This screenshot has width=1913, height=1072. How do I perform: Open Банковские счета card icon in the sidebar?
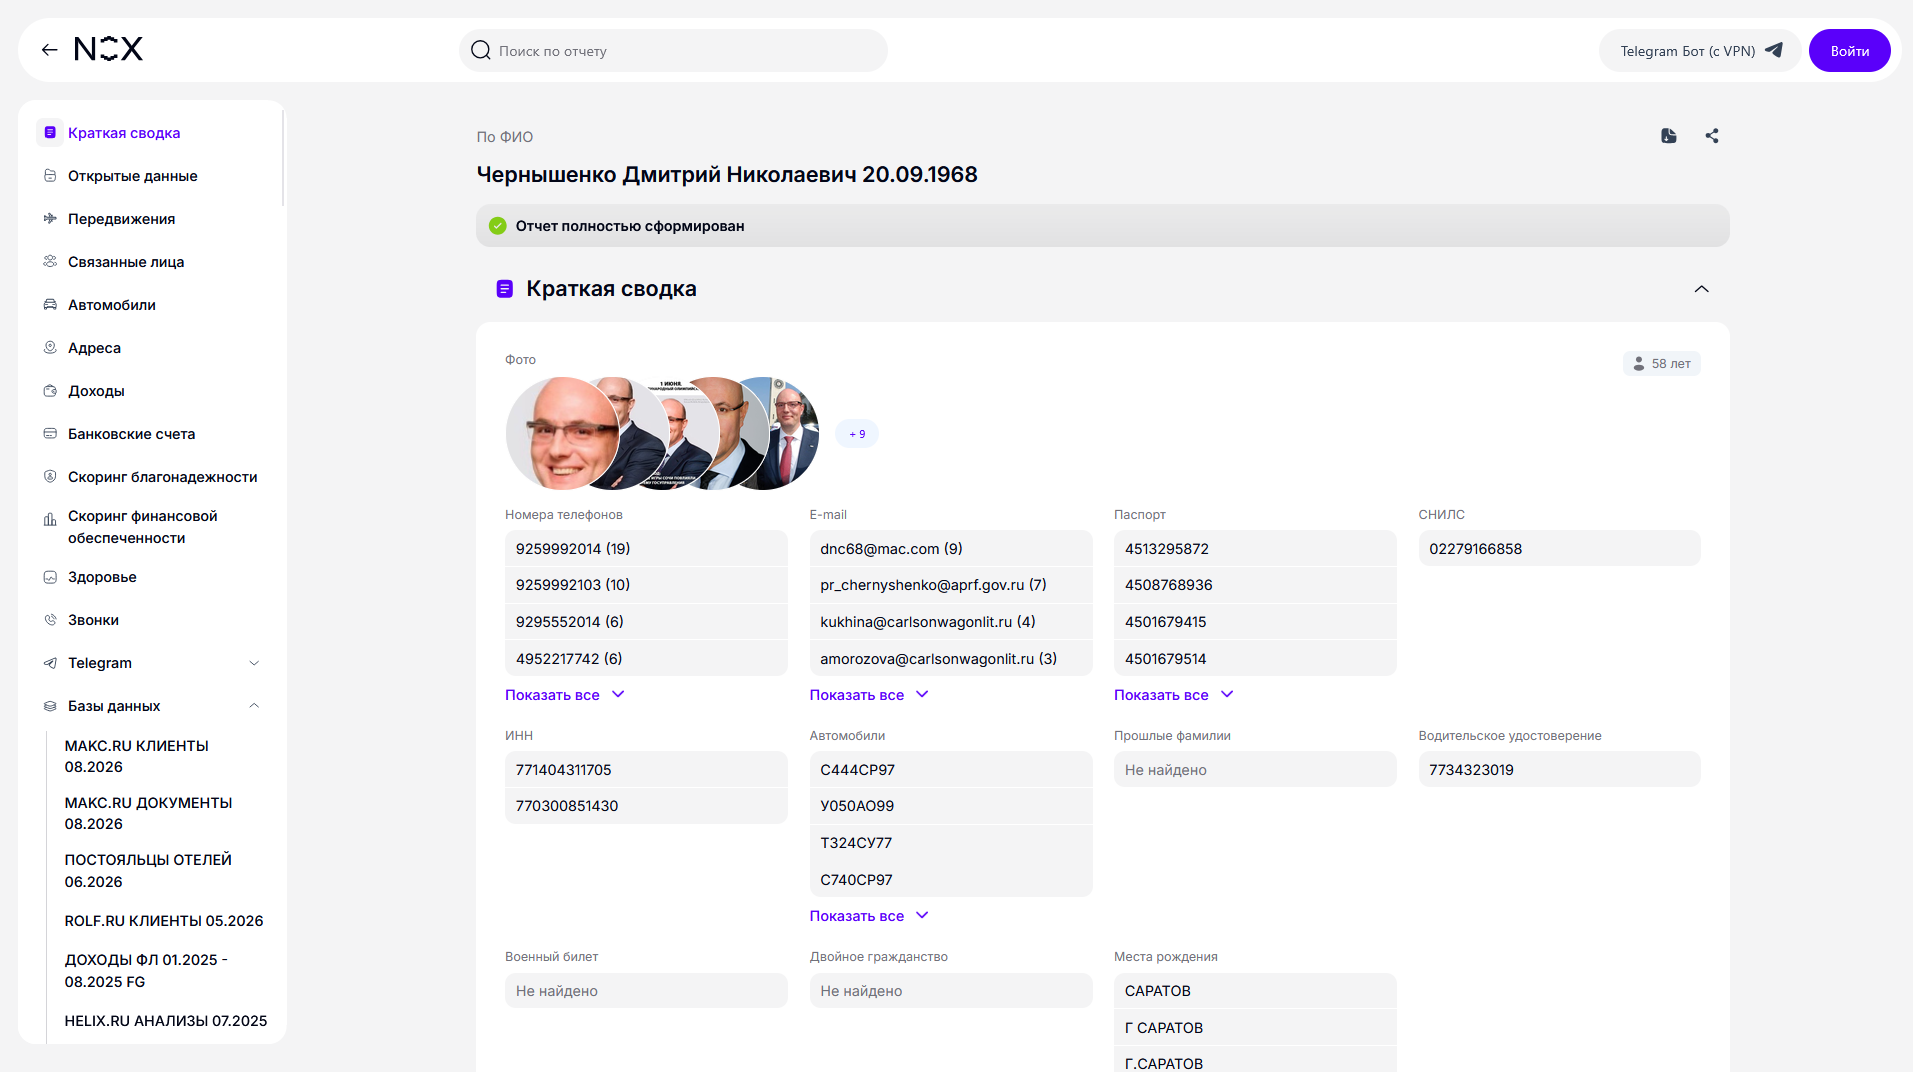50,434
